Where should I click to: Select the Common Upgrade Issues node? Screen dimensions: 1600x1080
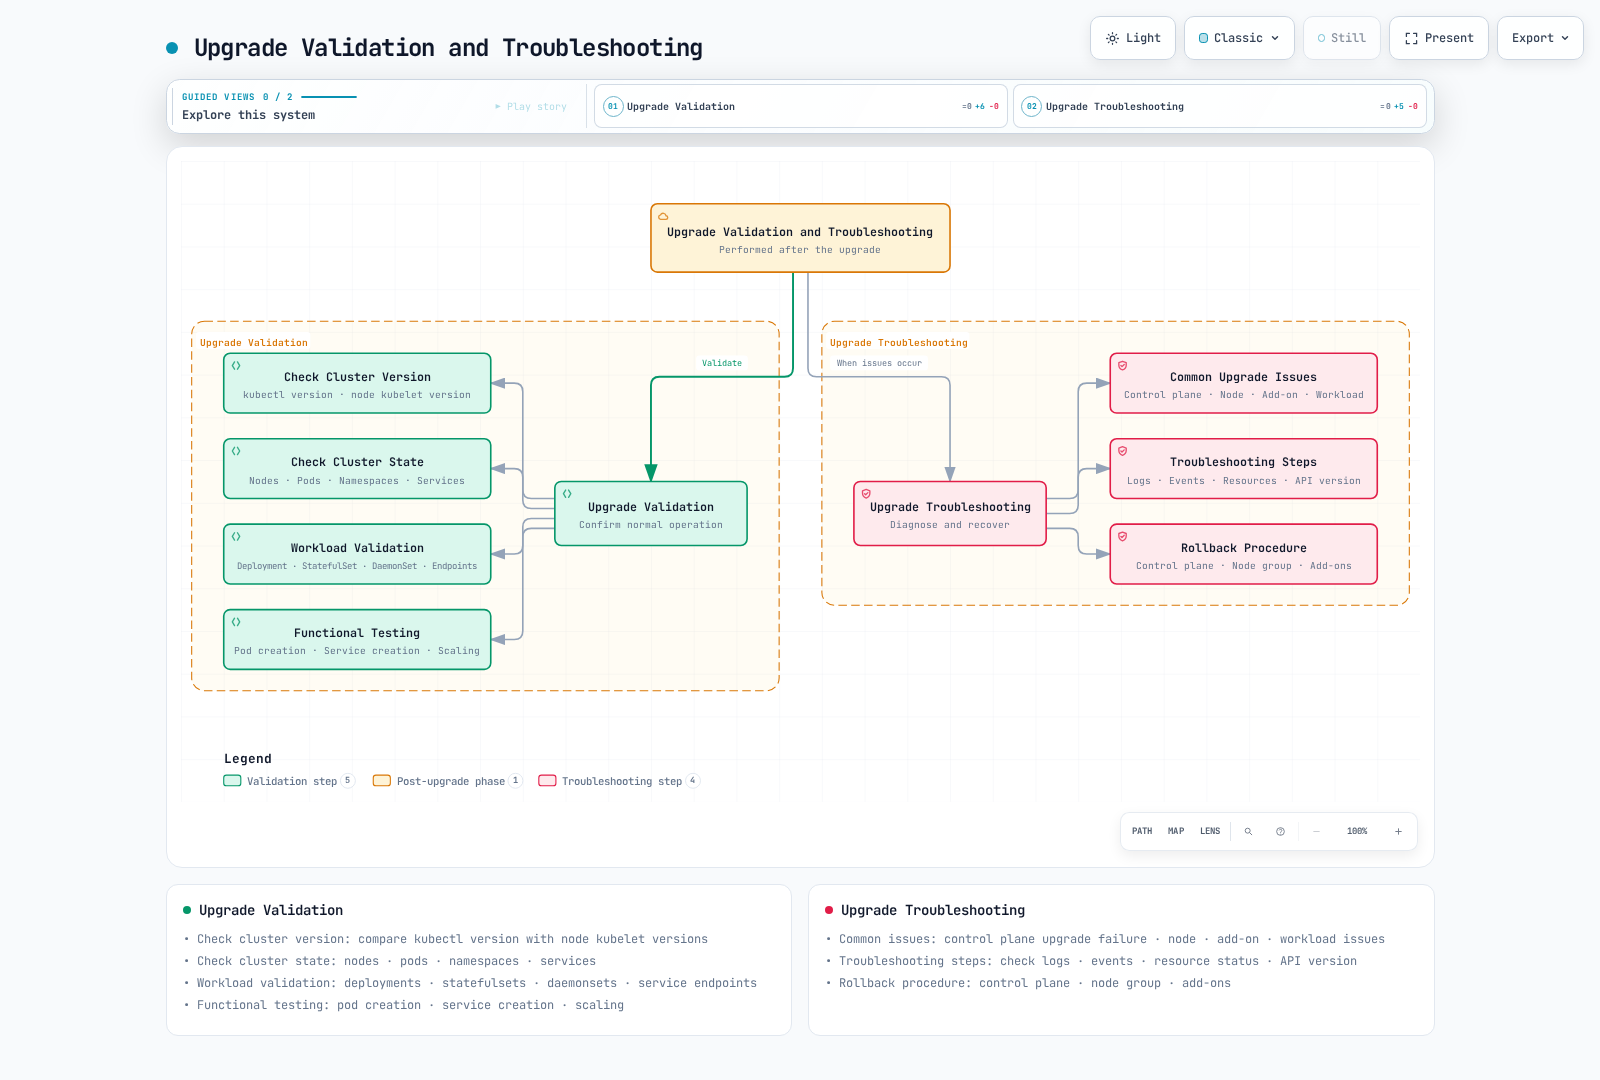click(1244, 383)
